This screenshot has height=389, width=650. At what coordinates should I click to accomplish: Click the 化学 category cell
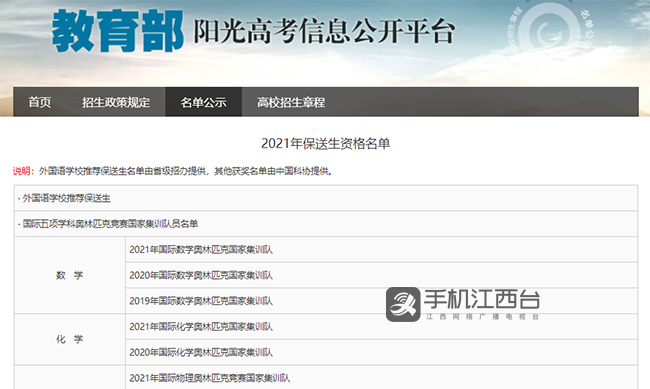click(x=70, y=339)
